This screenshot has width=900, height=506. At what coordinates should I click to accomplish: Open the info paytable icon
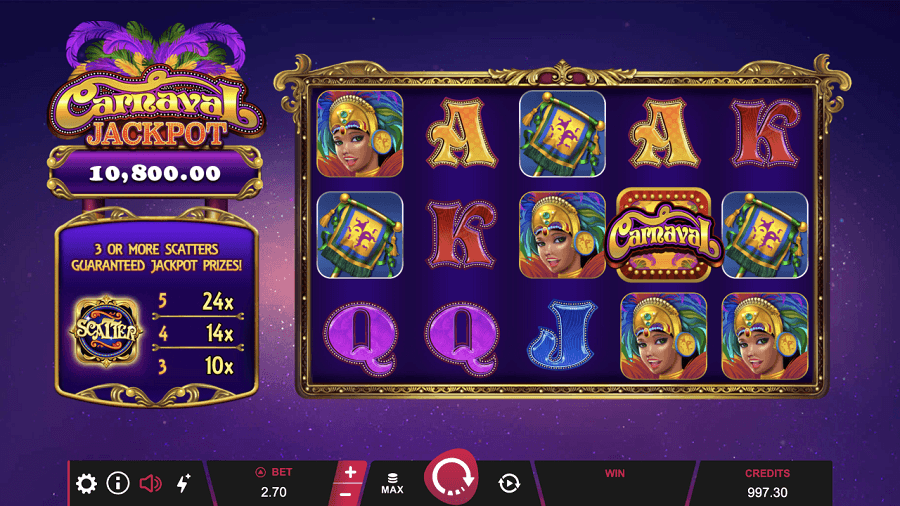pyautogui.click(x=118, y=483)
